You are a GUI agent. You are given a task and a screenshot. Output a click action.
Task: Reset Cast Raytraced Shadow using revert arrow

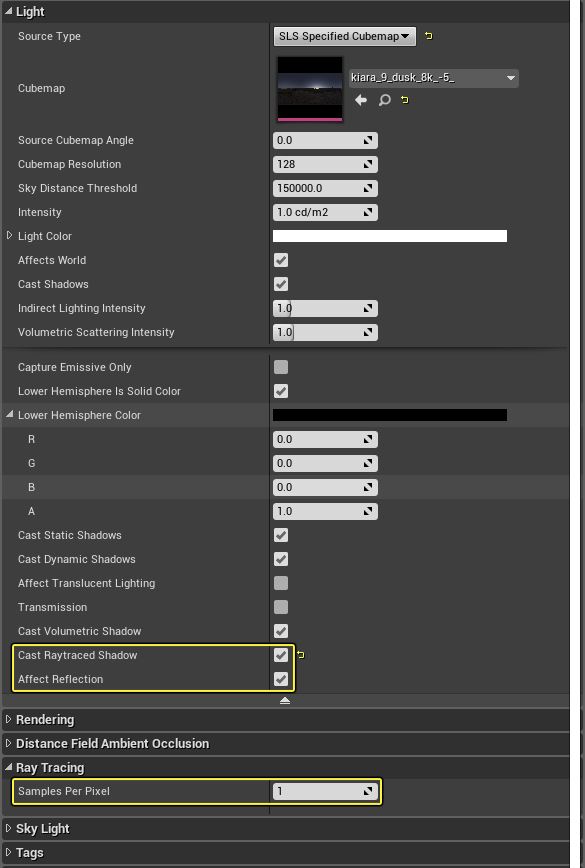tap(302, 655)
